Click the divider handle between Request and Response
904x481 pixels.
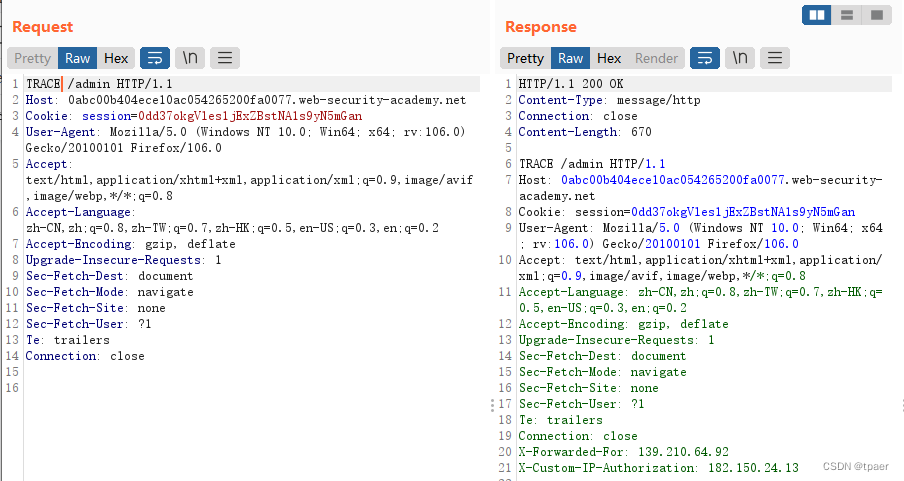click(492, 405)
